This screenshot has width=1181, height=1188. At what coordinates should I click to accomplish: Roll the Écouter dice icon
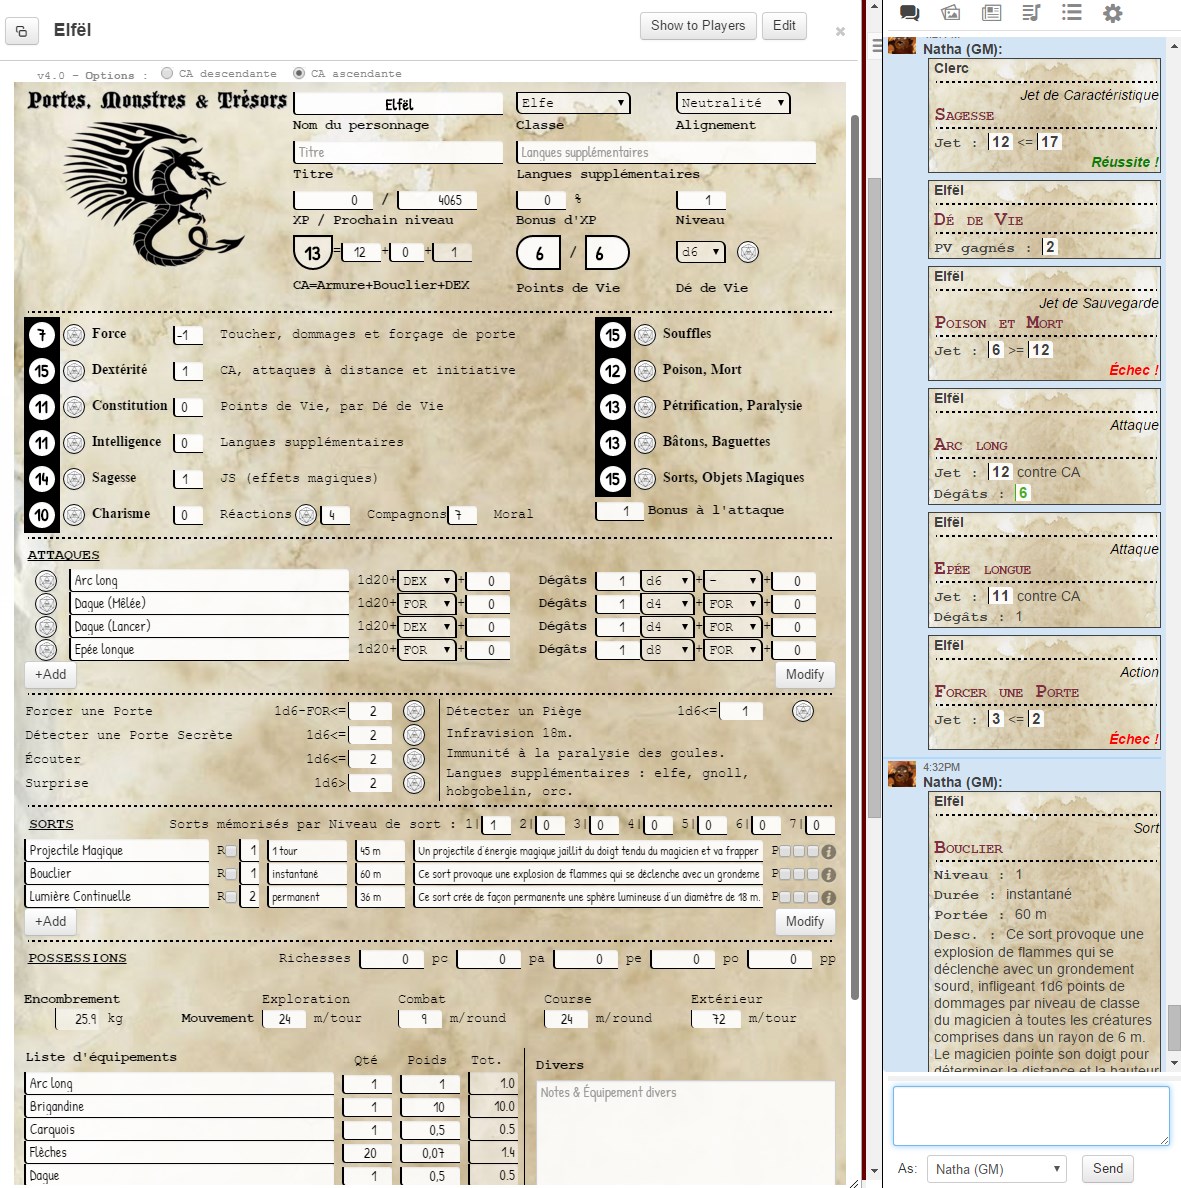[414, 759]
